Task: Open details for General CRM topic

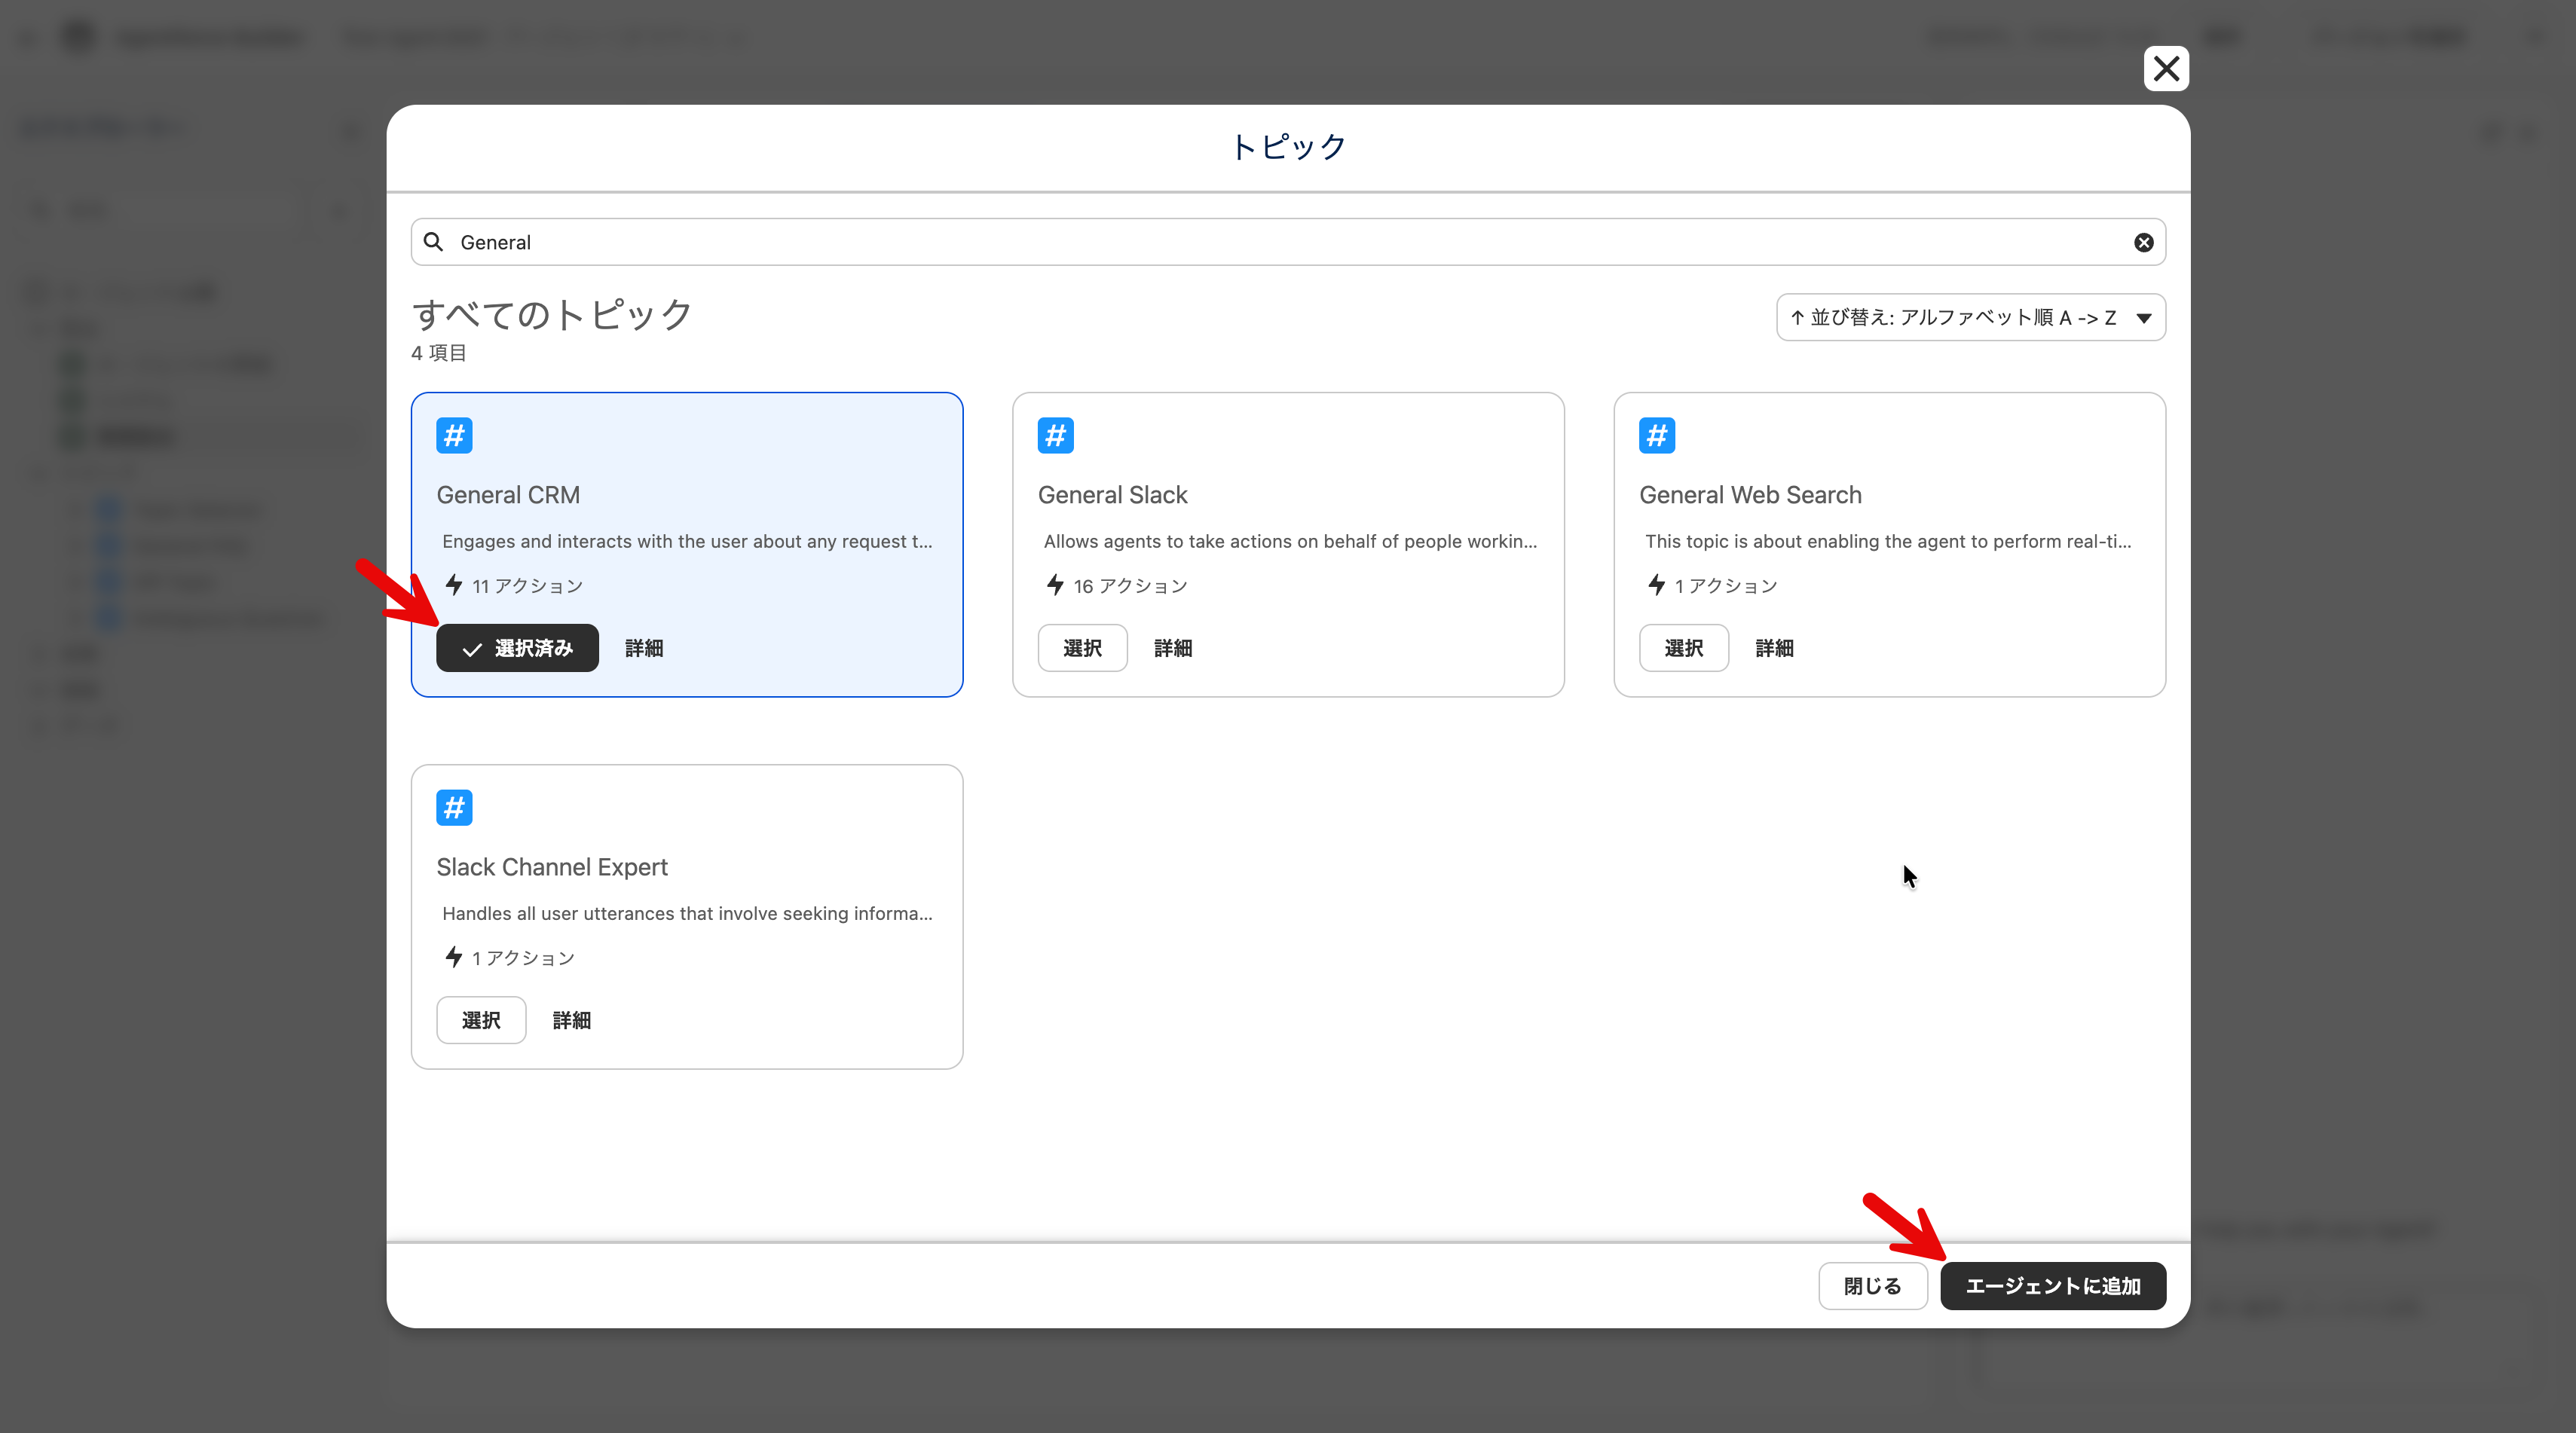Action: 644,648
